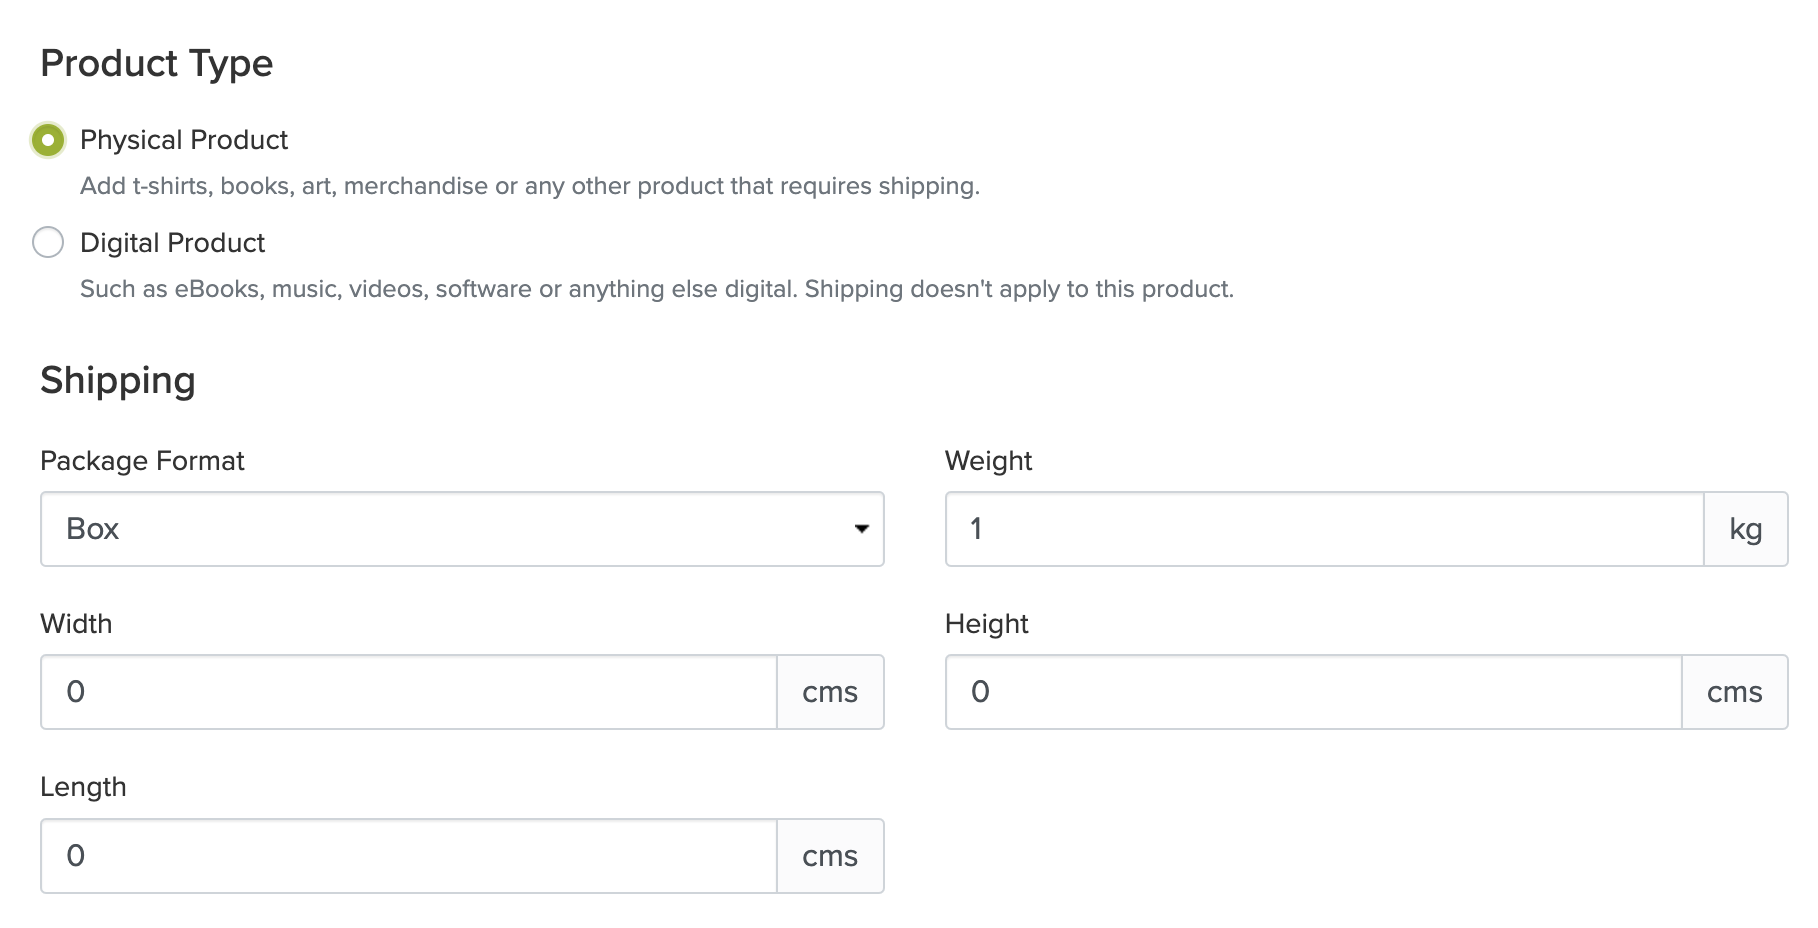Click the Package Format field label
Image resolution: width=1818 pixels, height=928 pixels.
tap(142, 461)
